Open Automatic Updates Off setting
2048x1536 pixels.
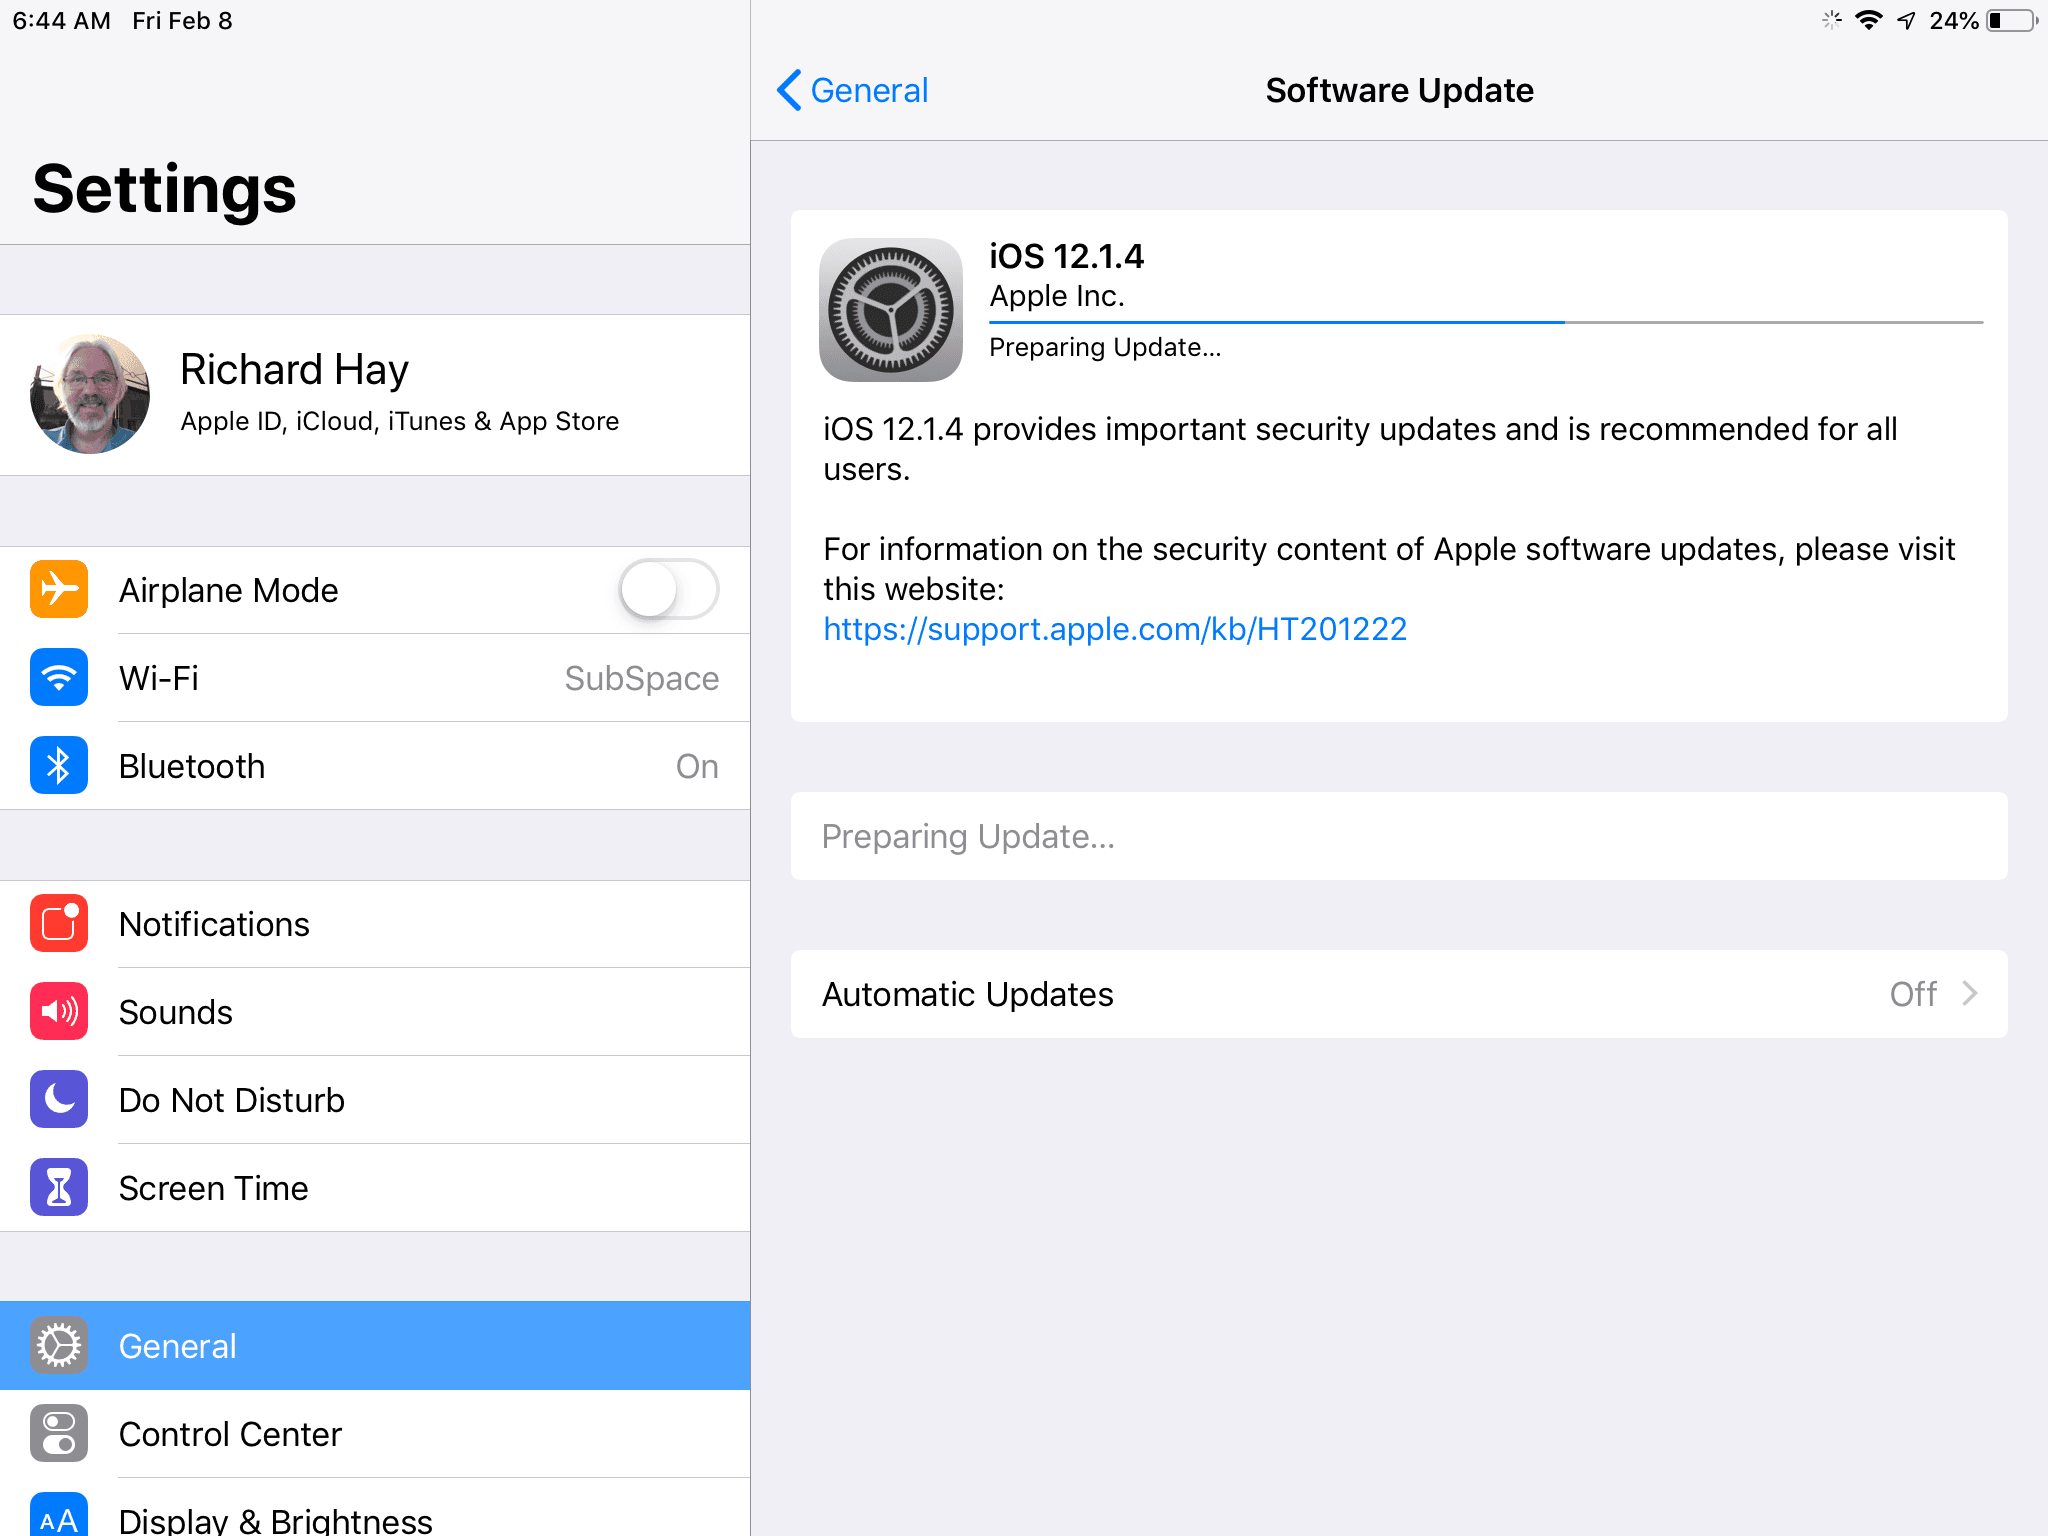click(x=1912, y=994)
